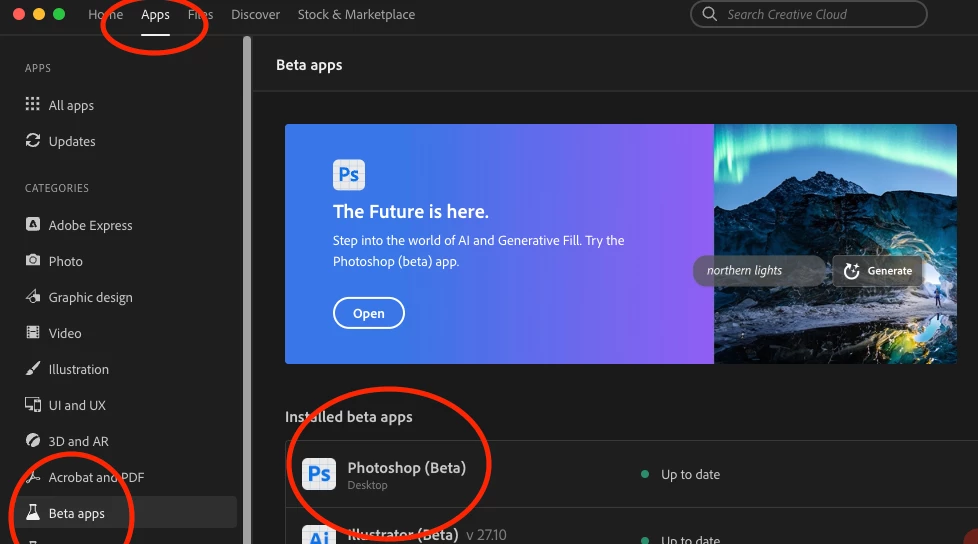The width and height of the screenshot is (978, 544).
Task: Click the Search Creative Cloud field
Action: click(x=808, y=14)
